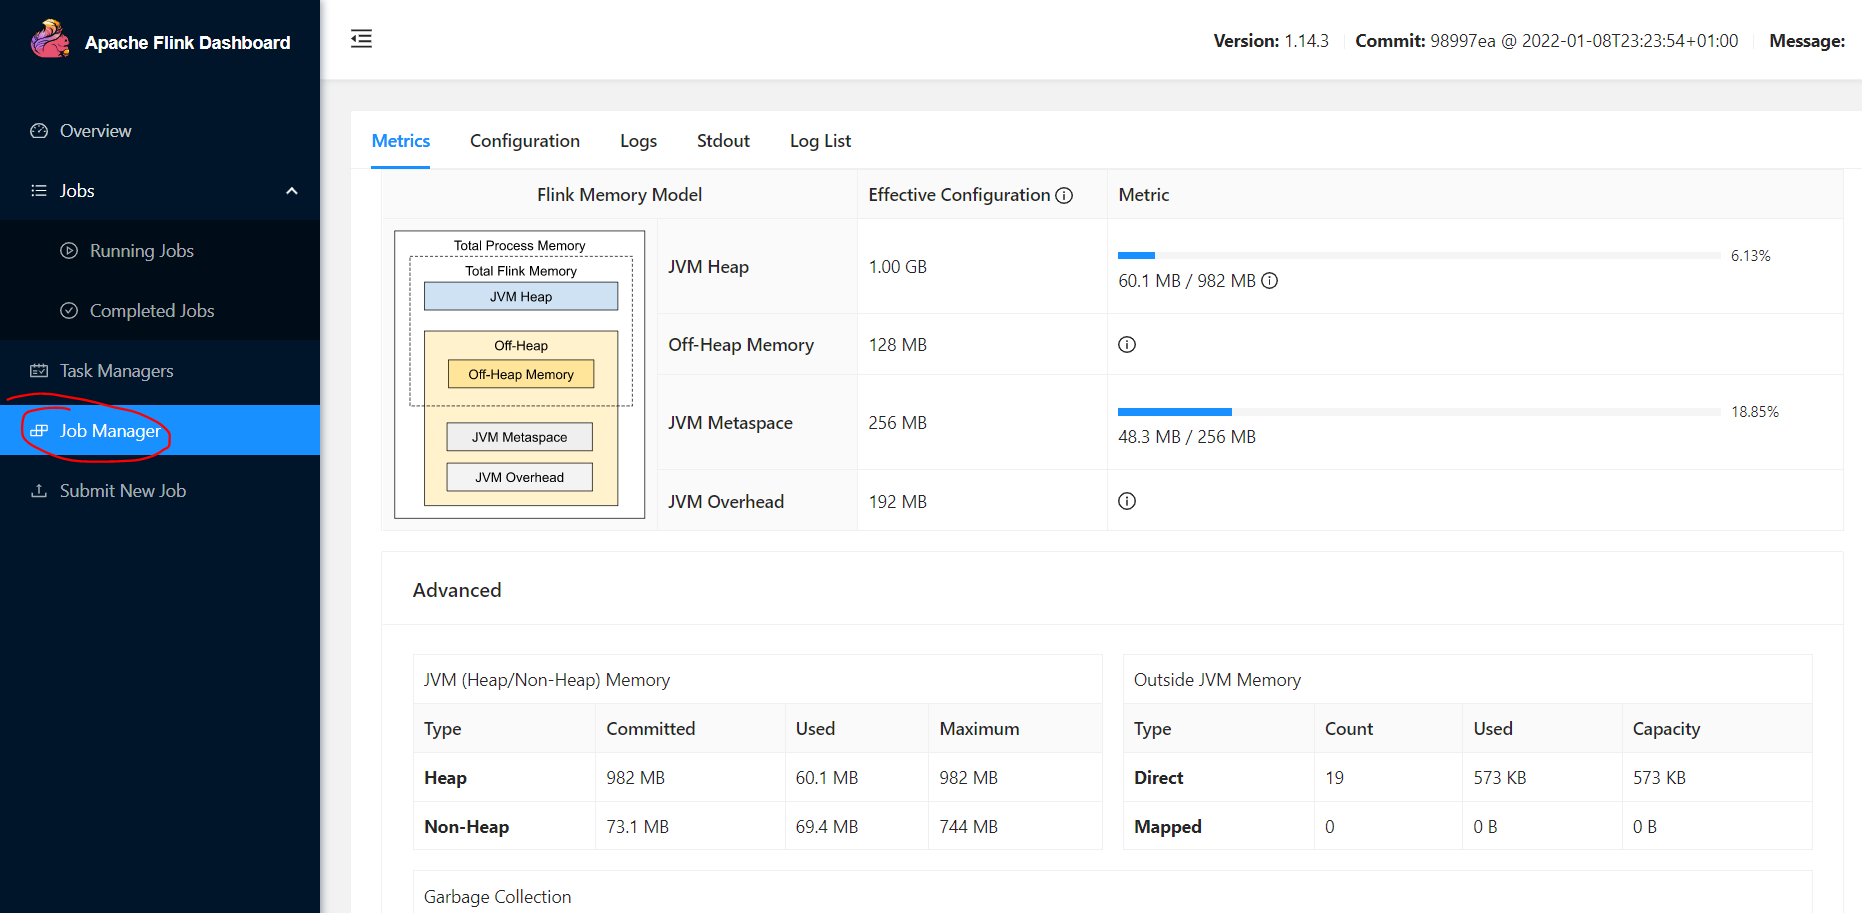
Task: Open the Log List tab
Action: point(820,141)
